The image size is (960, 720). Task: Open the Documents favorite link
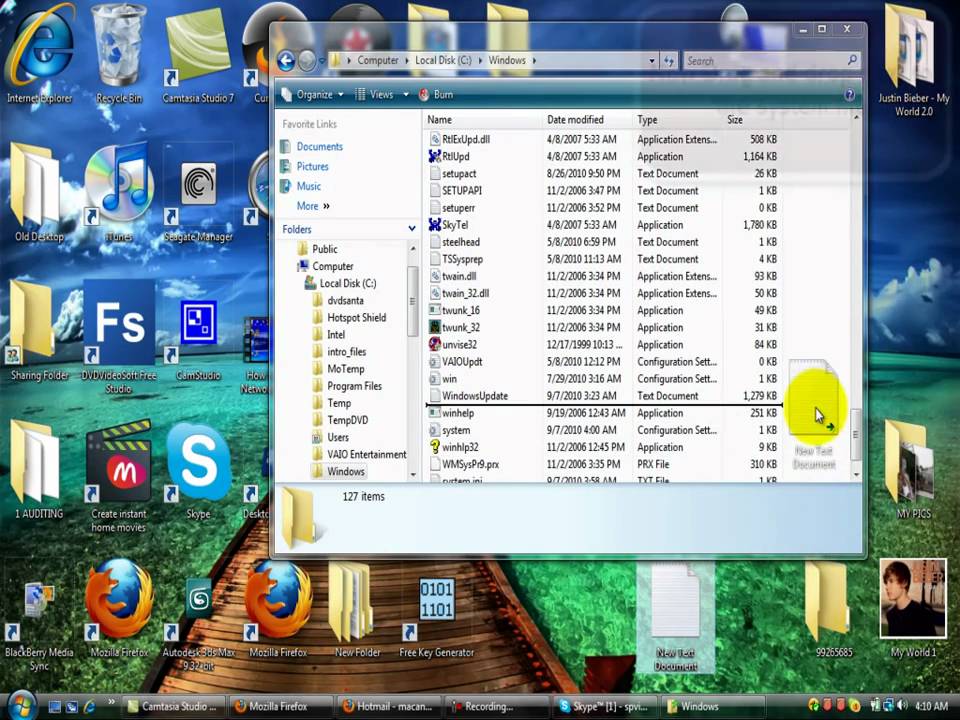point(319,146)
